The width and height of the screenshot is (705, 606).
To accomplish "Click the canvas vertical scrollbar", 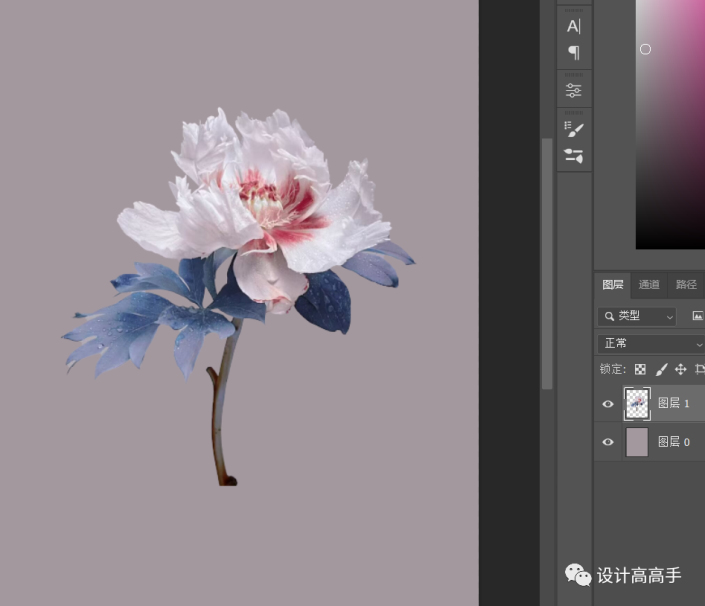I will tap(547, 263).
